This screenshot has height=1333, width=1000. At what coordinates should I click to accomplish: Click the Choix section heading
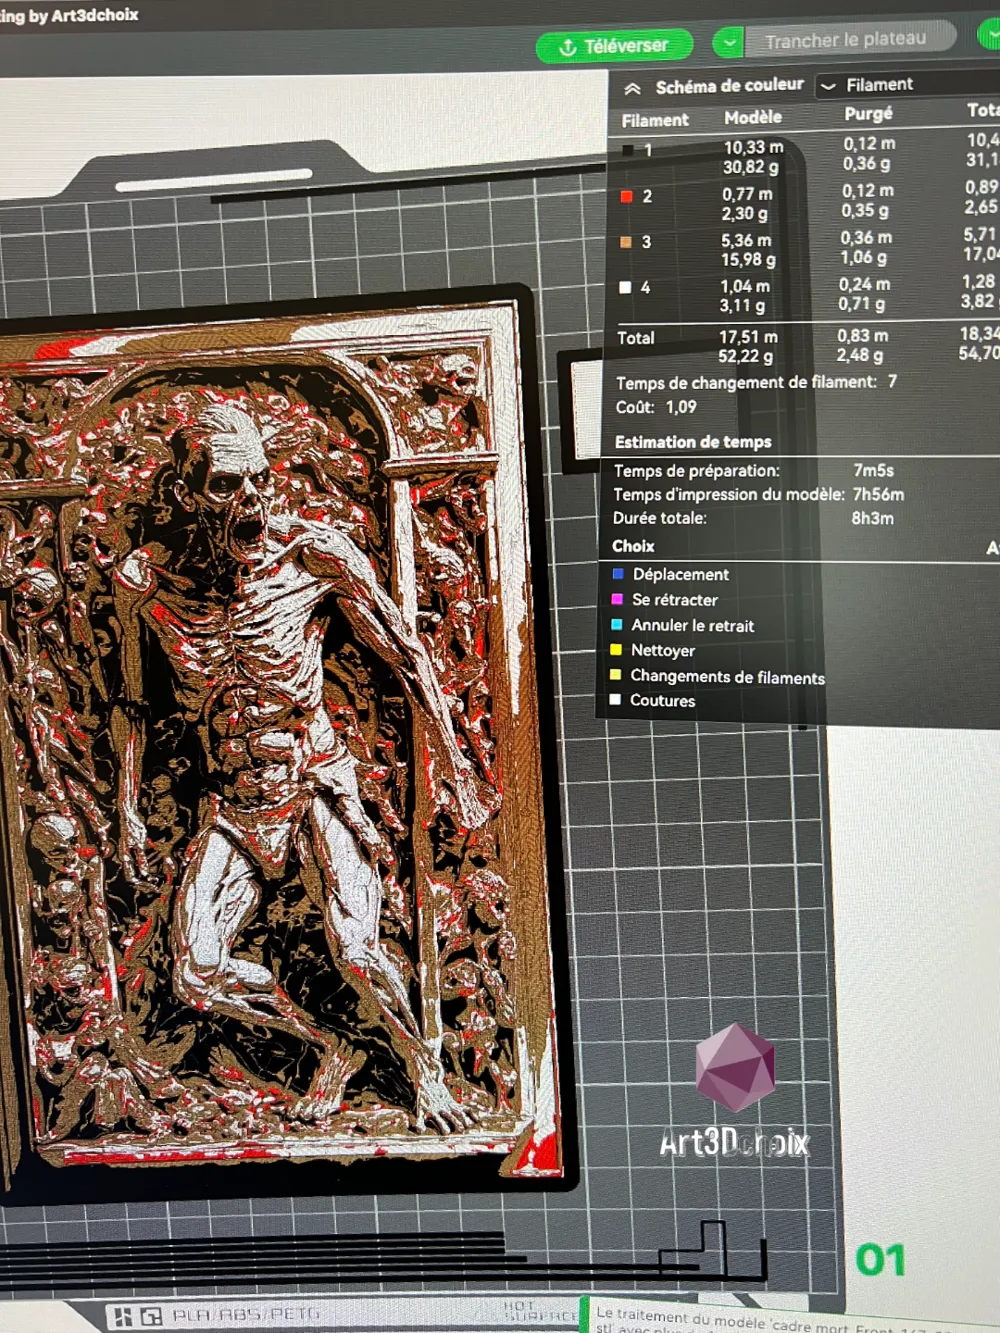(633, 546)
